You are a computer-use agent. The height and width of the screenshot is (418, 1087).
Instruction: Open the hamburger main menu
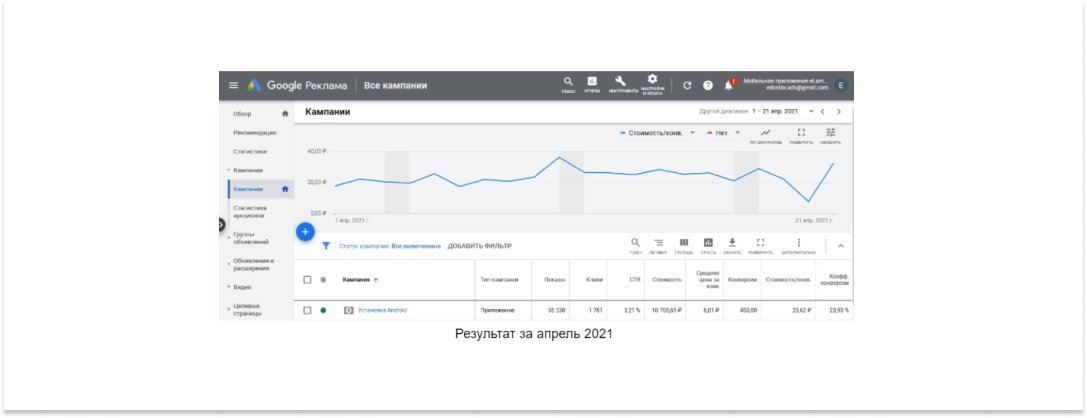pyautogui.click(x=234, y=85)
